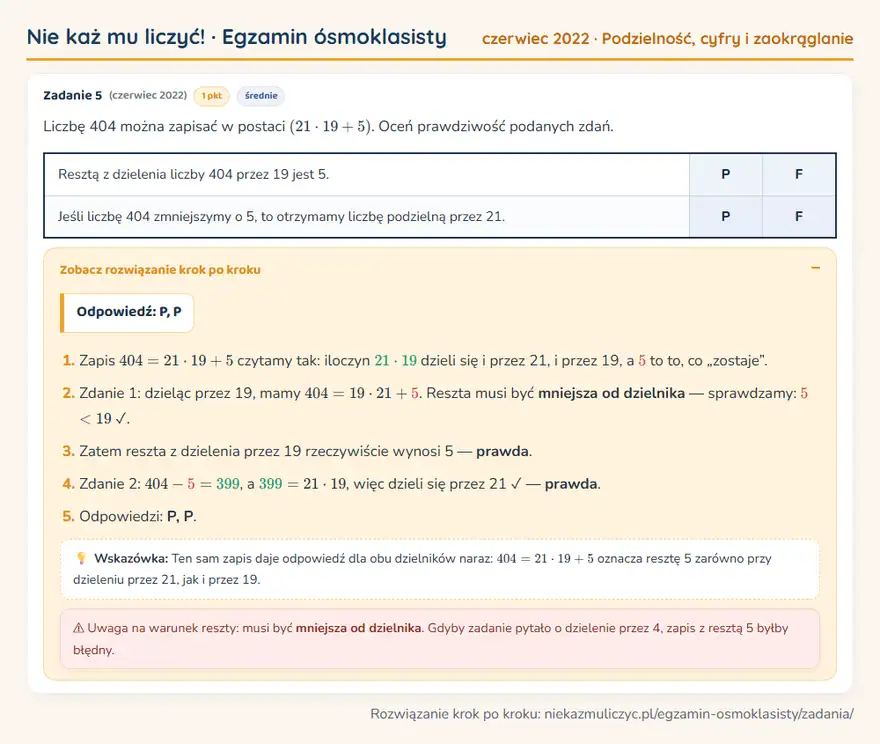Click the pink 'Uwaga na warunek reszty' warning box
Image resolution: width=880 pixels, height=744 pixels.
tap(440, 639)
